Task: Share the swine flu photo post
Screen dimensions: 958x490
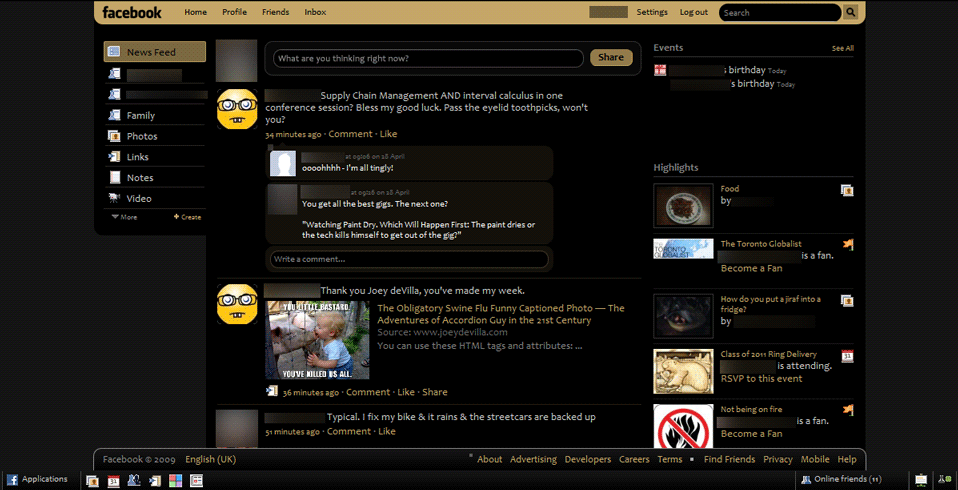Action: (x=435, y=392)
